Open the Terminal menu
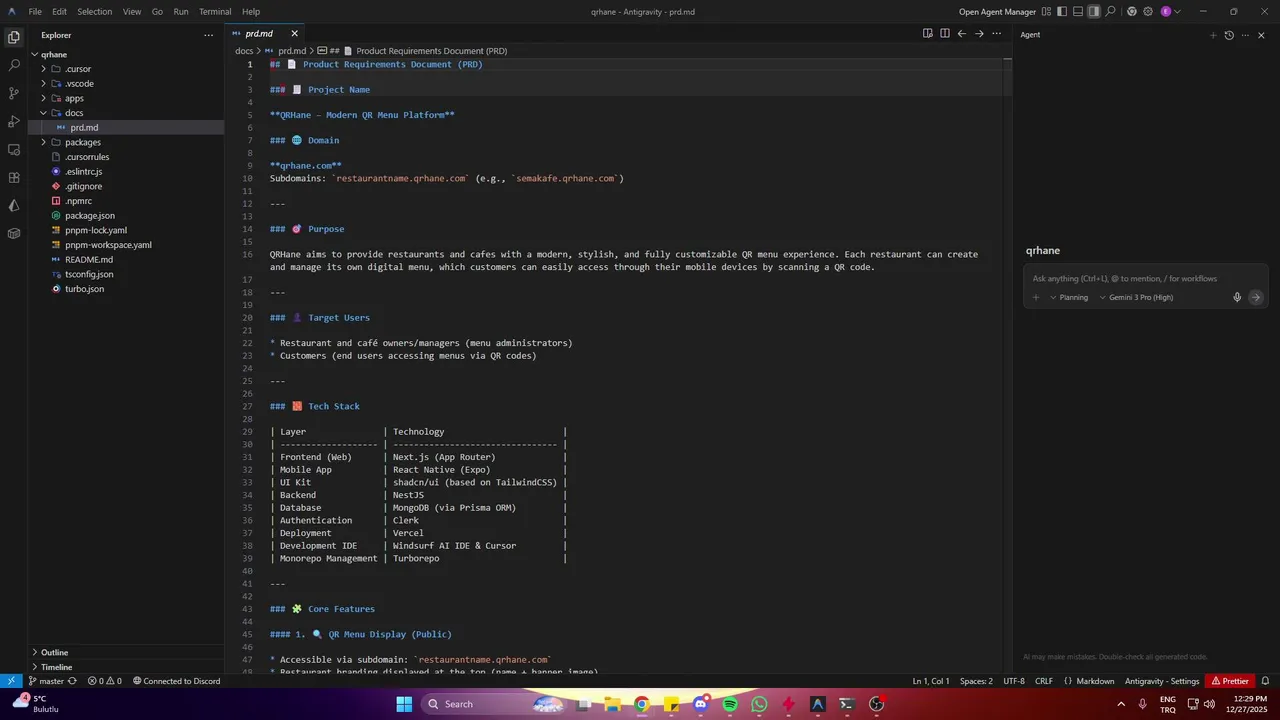This screenshot has width=1280, height=720. pyautogui.click(x=215, y=12)
